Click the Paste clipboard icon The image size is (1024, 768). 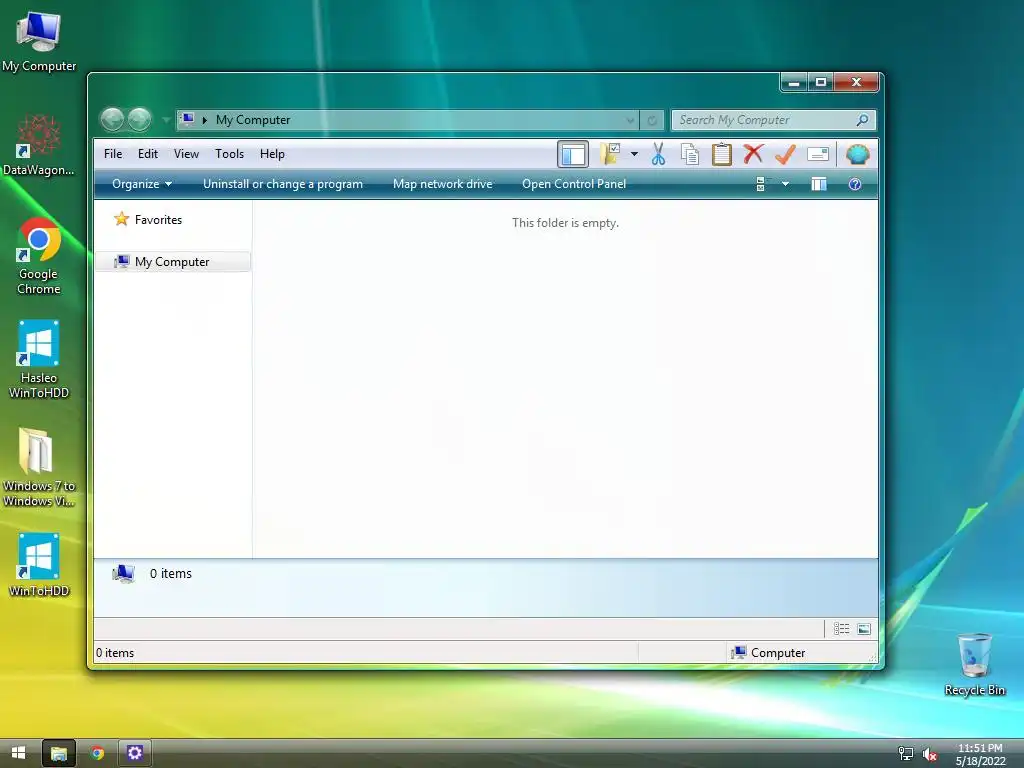(722, 154)
